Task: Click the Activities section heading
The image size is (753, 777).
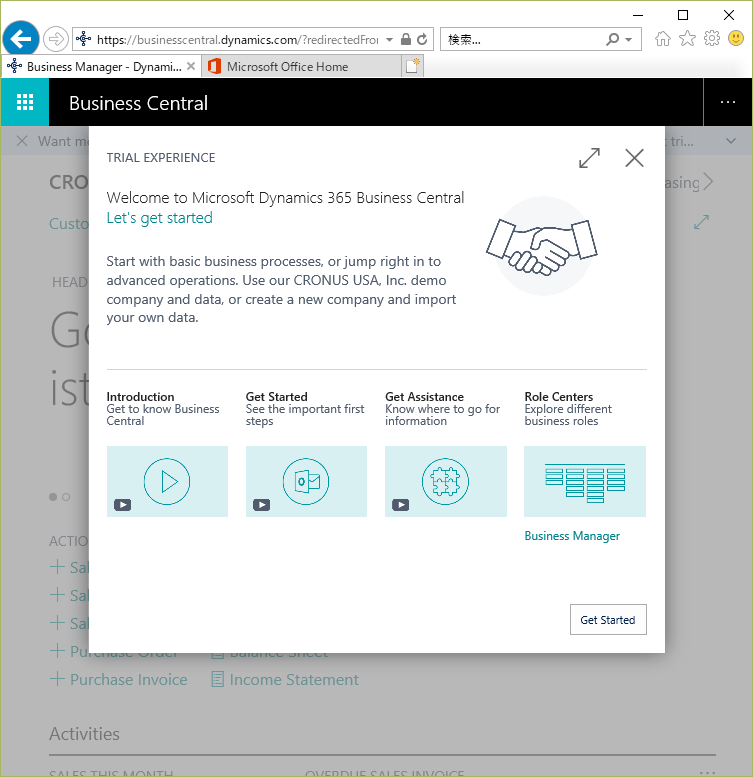Action: point(84,733)
